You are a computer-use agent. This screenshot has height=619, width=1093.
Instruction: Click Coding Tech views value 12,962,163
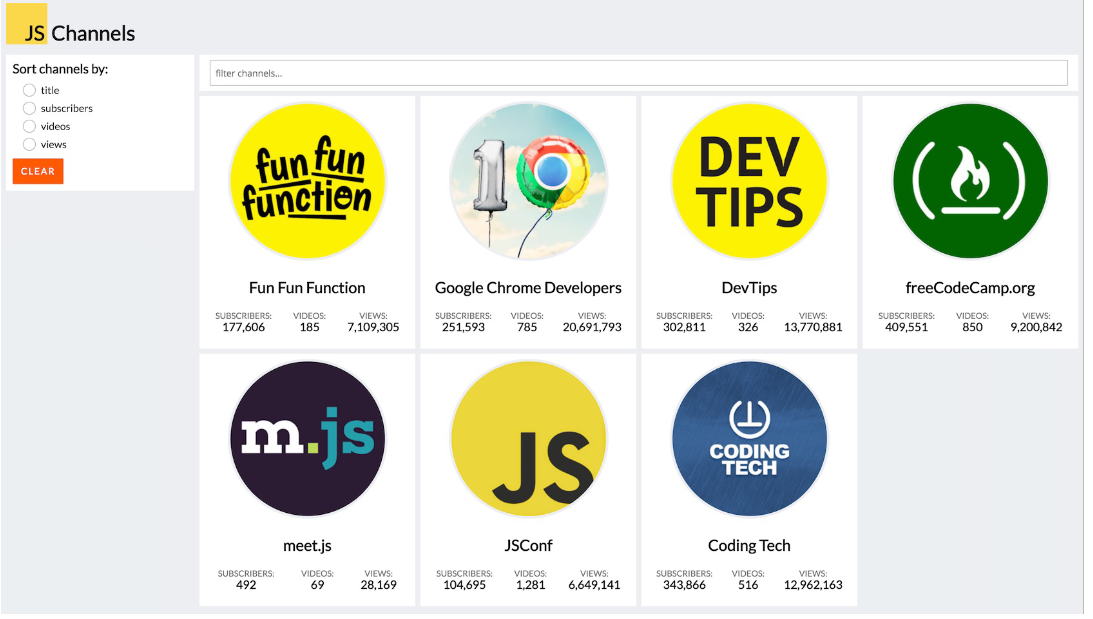pyautogui.click(x=813, y=585)
